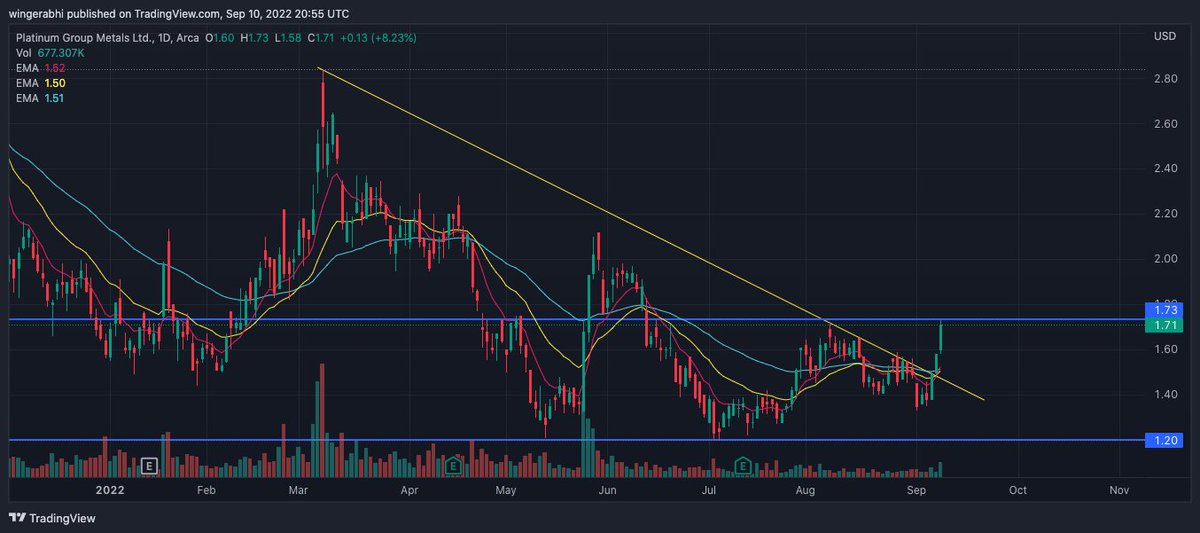The image size is (1200, 533).
Task: Click 1.60 on the price axis
Action: (1163, 349)
